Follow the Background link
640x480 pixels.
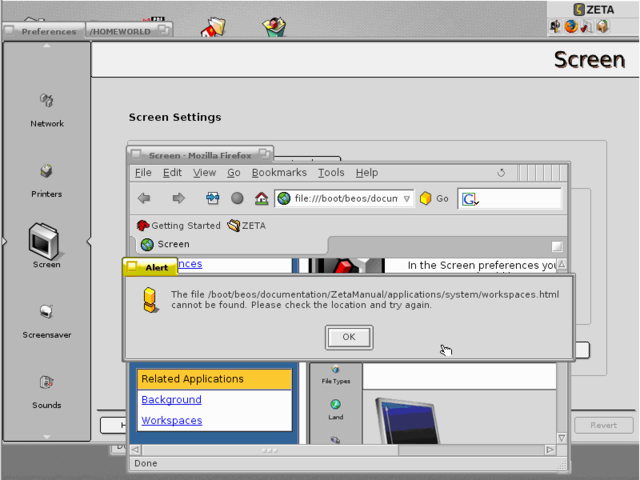[x=171, y=400]
